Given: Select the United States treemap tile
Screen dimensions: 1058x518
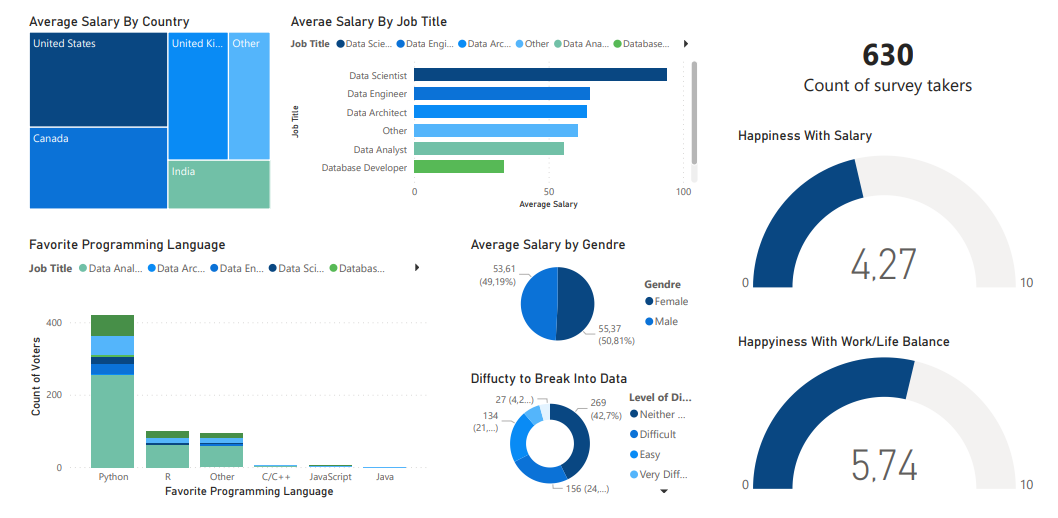Looking at the screenshot, I should pos(98,80).
